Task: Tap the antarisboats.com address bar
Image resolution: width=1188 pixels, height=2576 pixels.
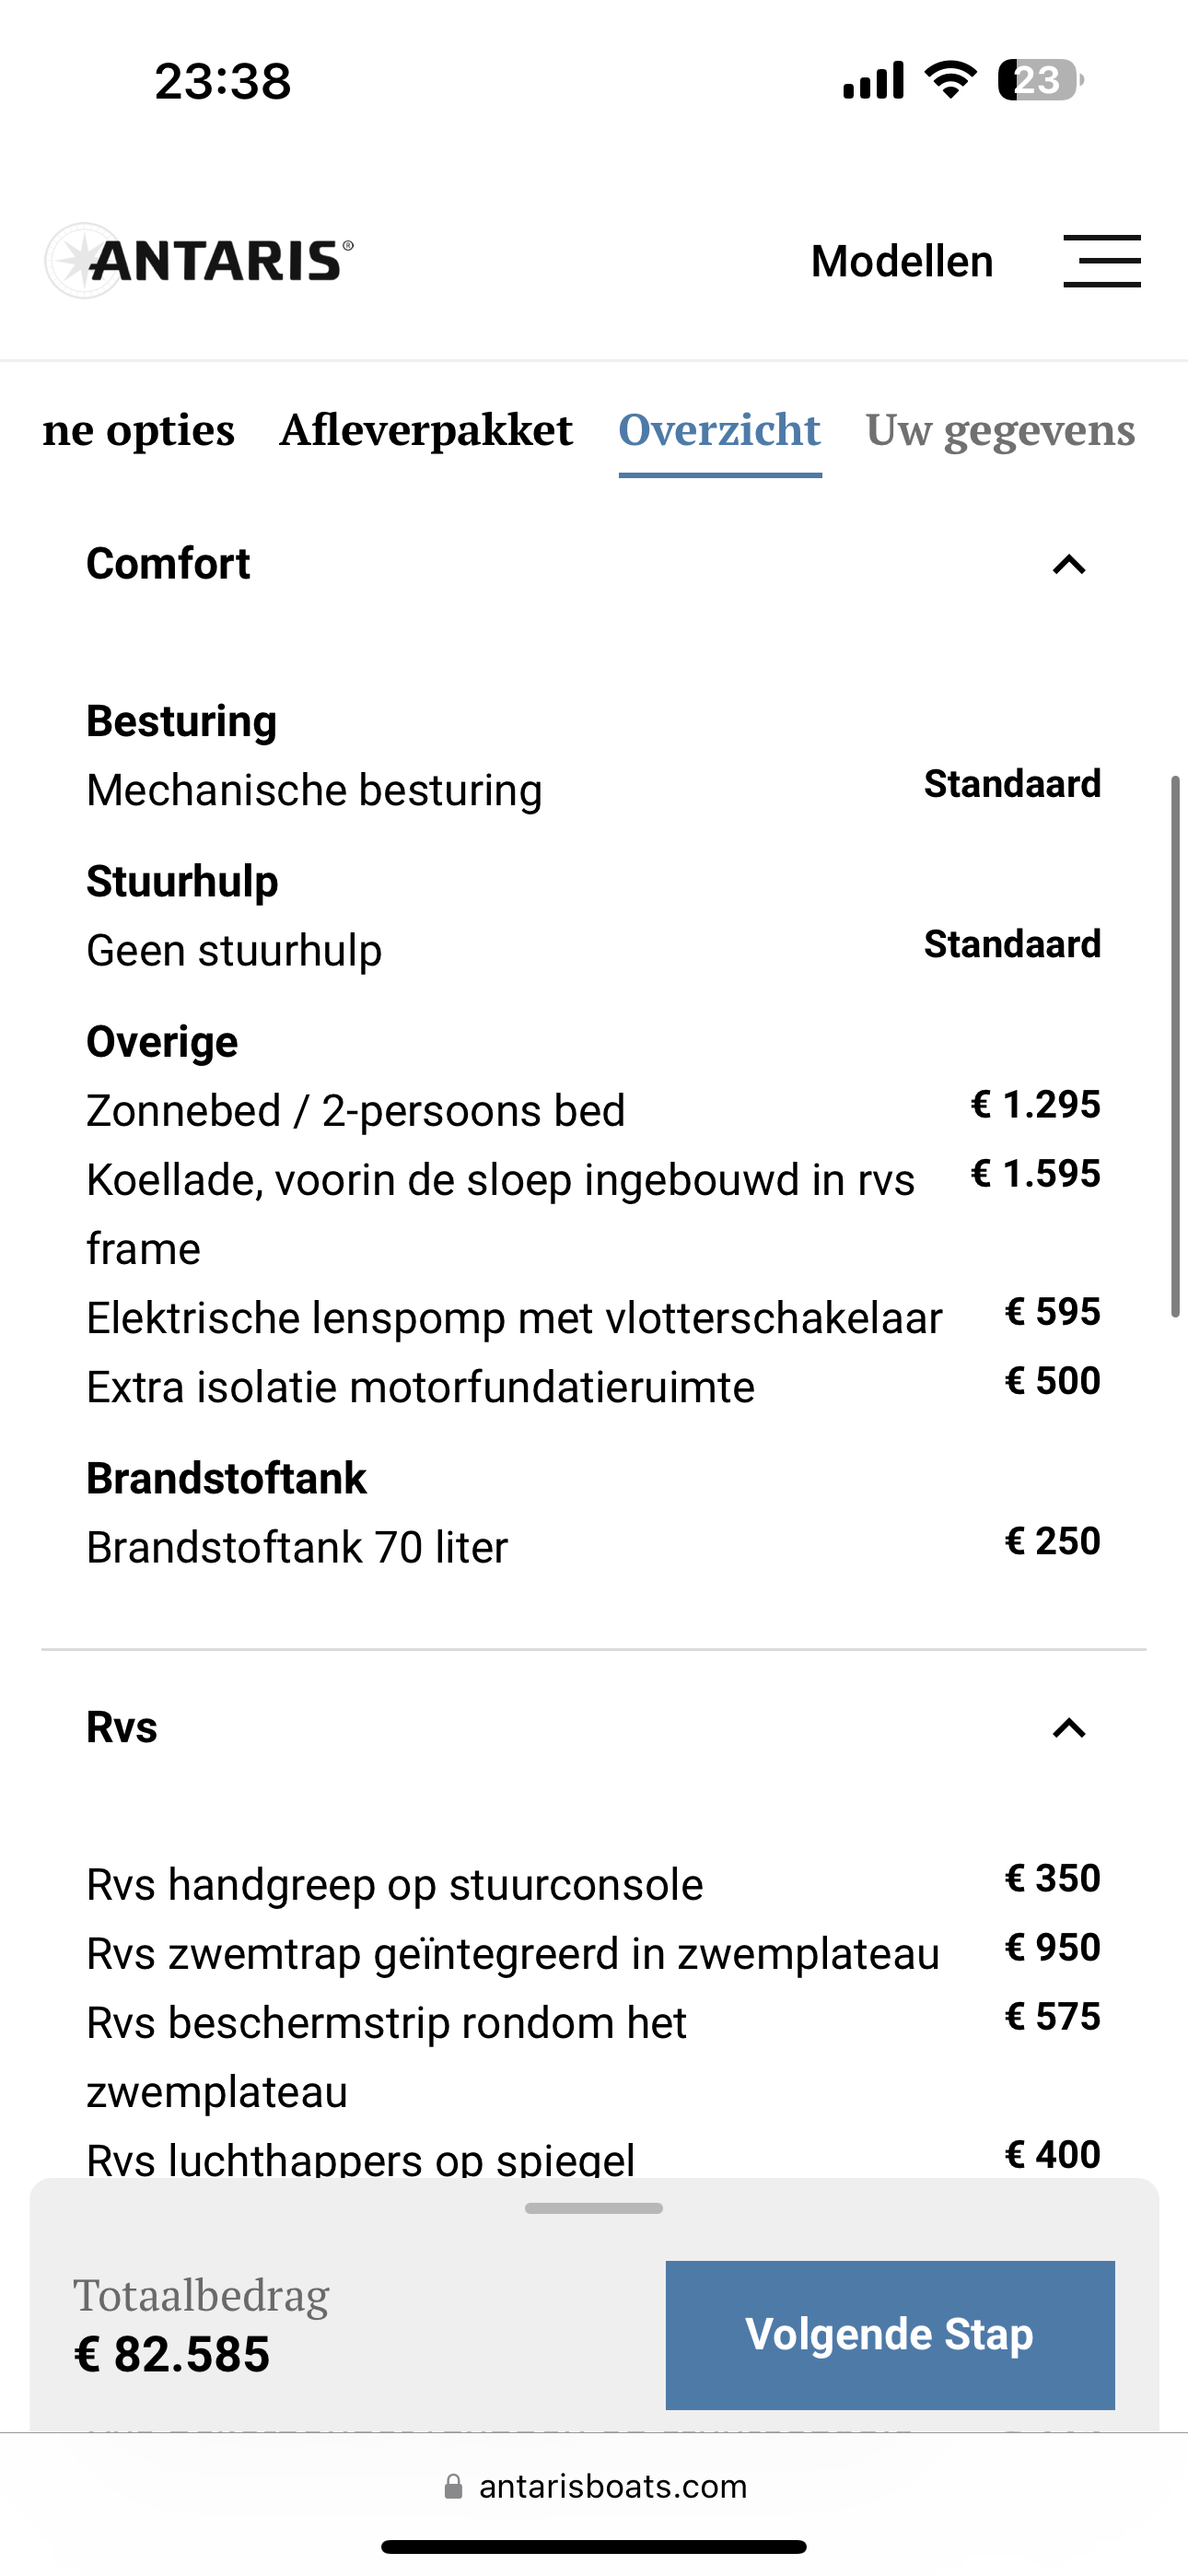Action: click(x=612, y=2486)
